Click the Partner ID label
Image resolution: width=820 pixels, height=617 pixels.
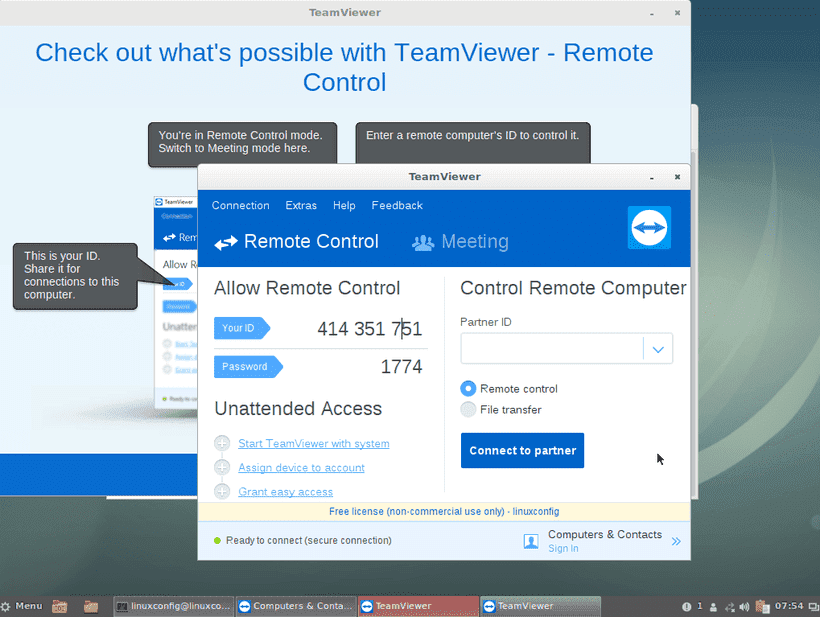(486, 322)
